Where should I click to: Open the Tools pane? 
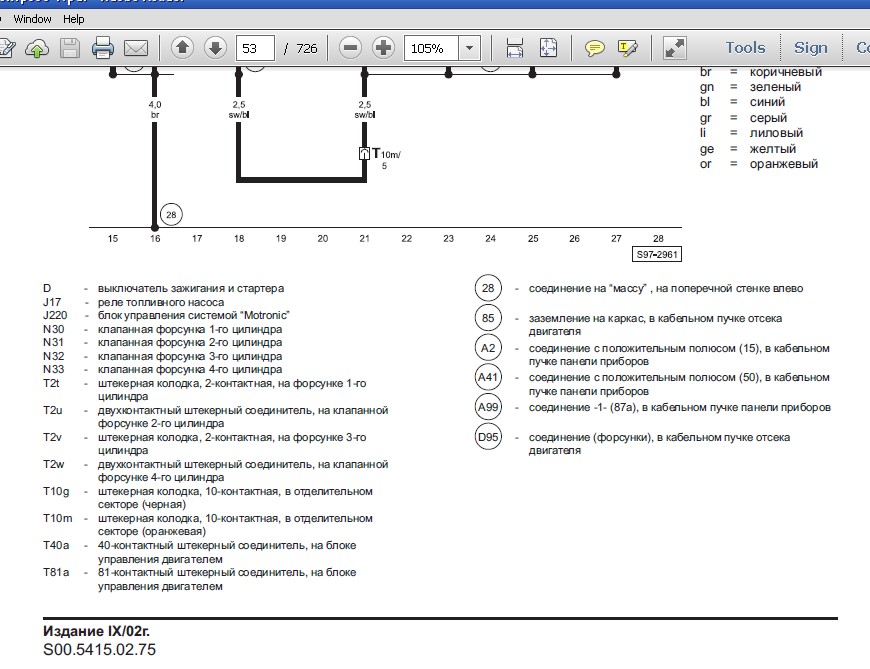[x=745, y=48]
